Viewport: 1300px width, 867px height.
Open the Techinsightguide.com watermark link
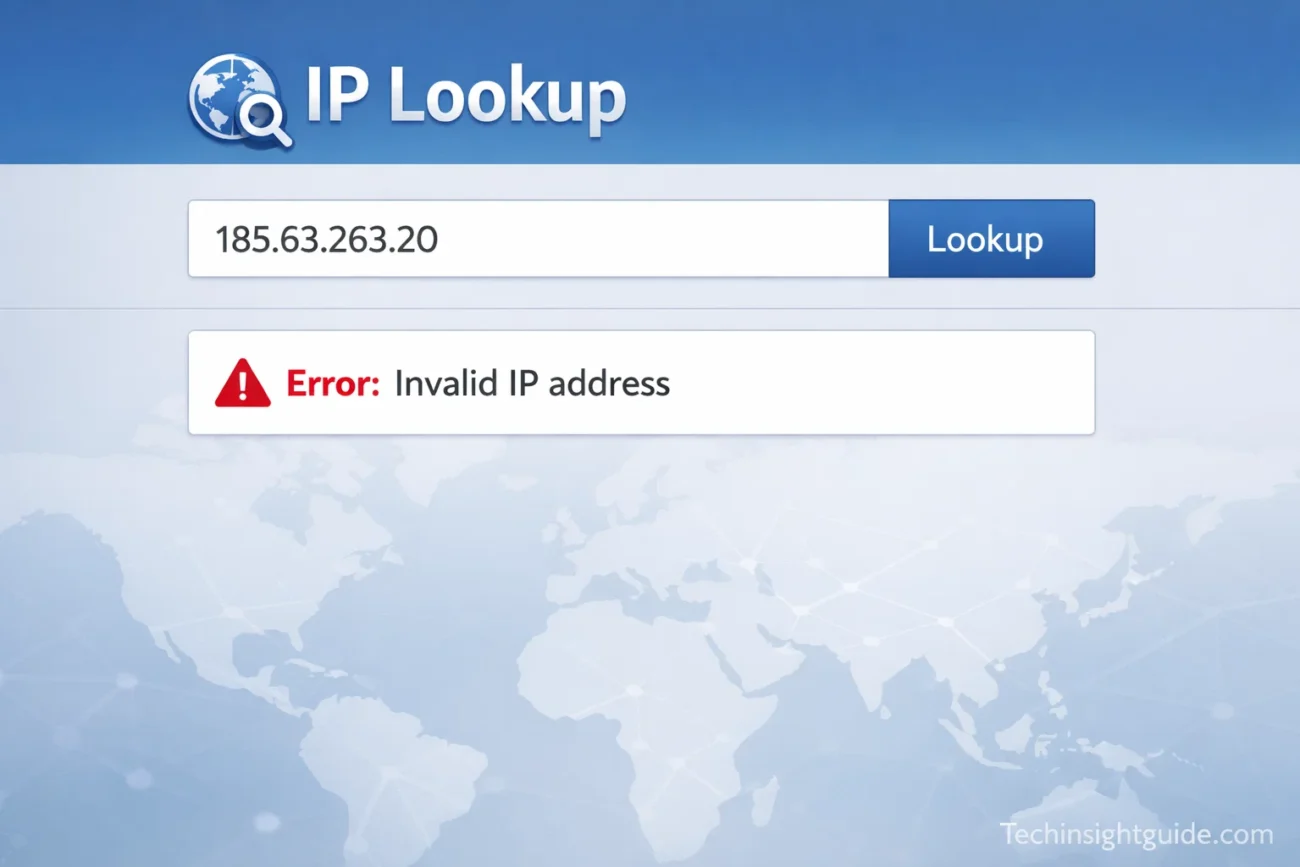(1136, 834)
